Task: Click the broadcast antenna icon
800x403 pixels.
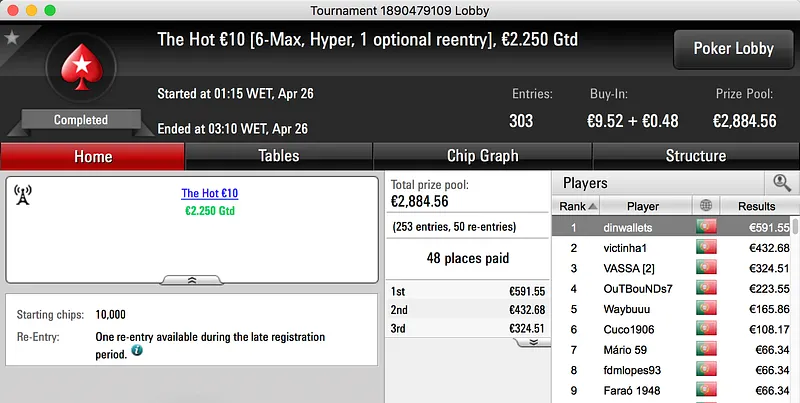Action: tap(23, 194)
